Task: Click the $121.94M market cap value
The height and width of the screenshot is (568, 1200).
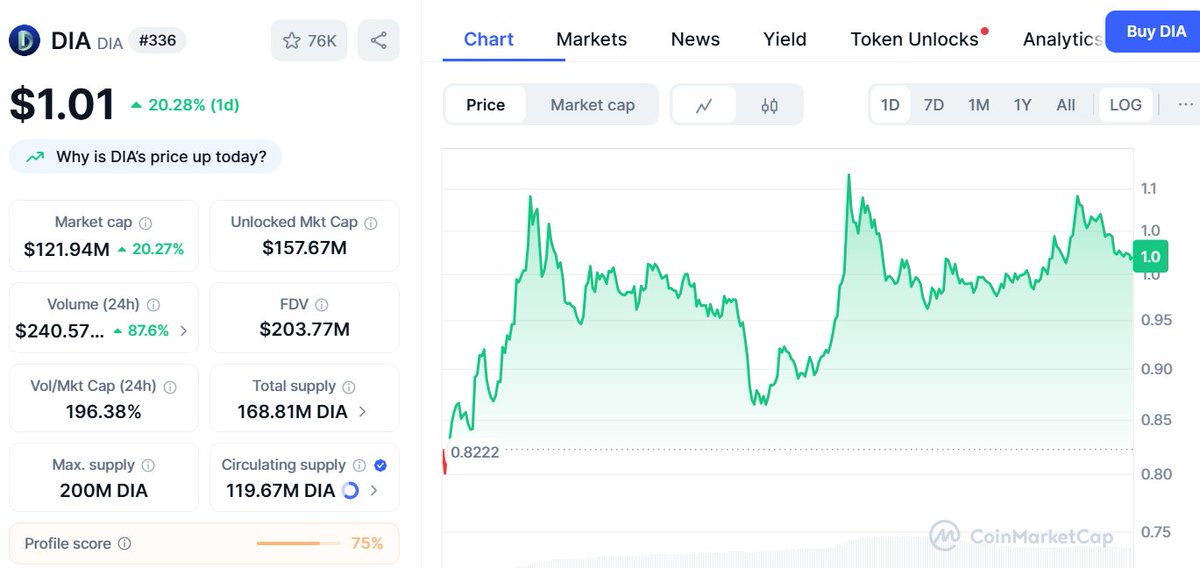Action: click(x=67, y=249)
